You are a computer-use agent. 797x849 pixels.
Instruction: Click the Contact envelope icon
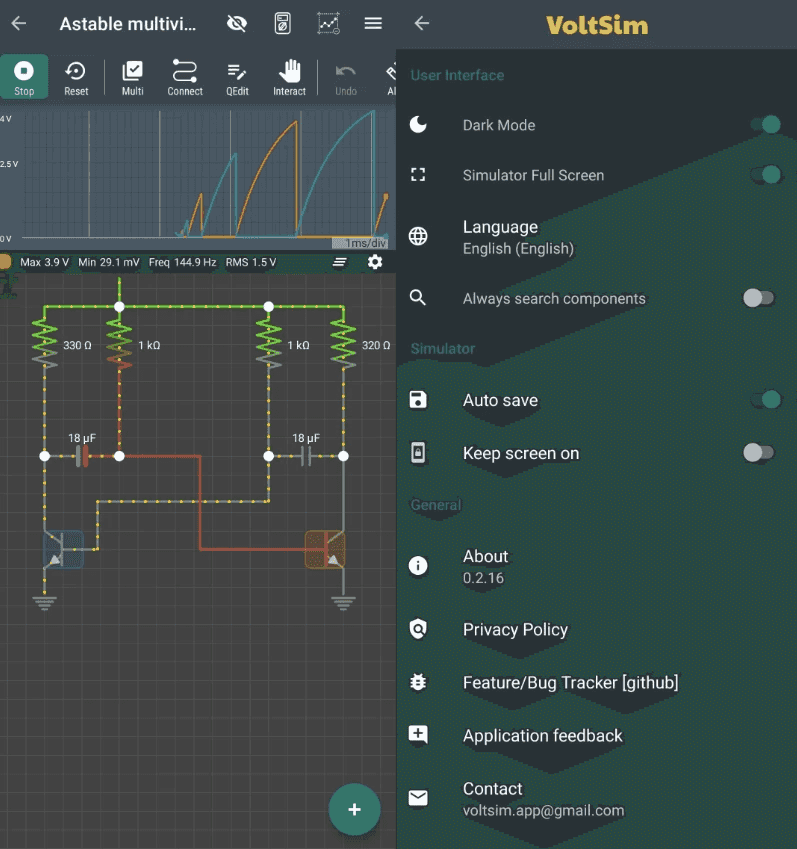(x=418, y=798)
